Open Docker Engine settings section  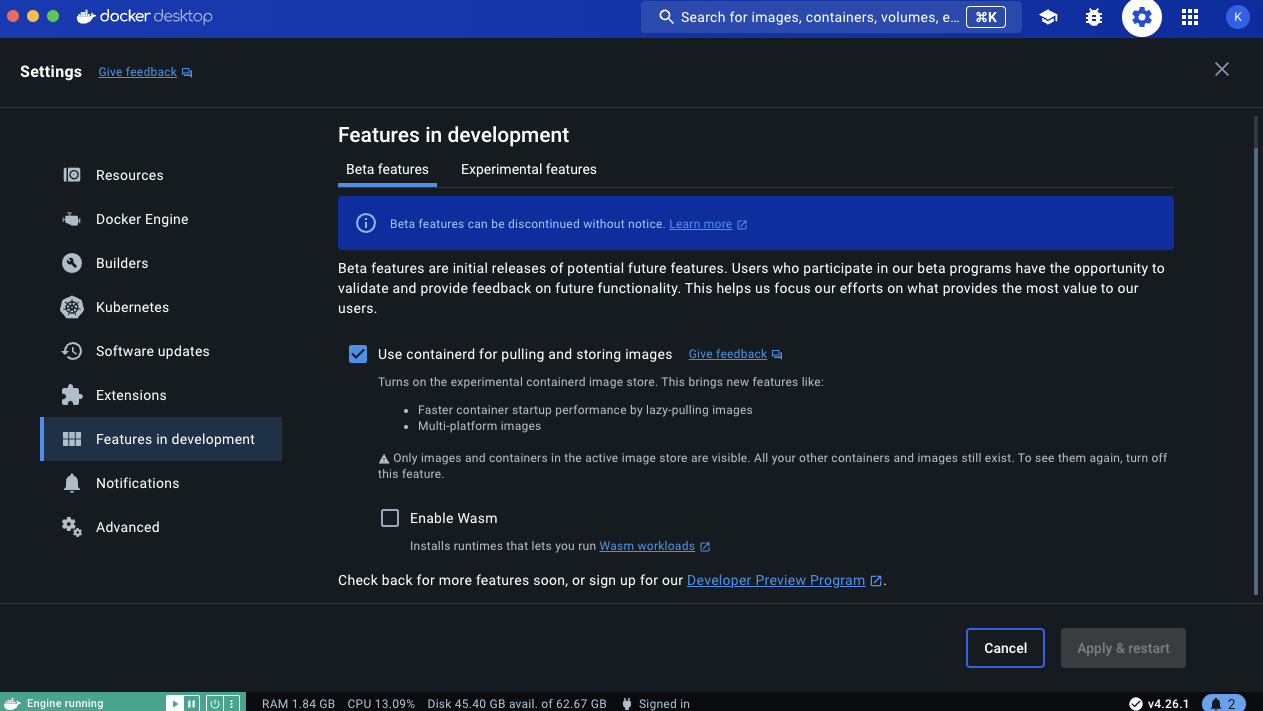coord(161,219)
